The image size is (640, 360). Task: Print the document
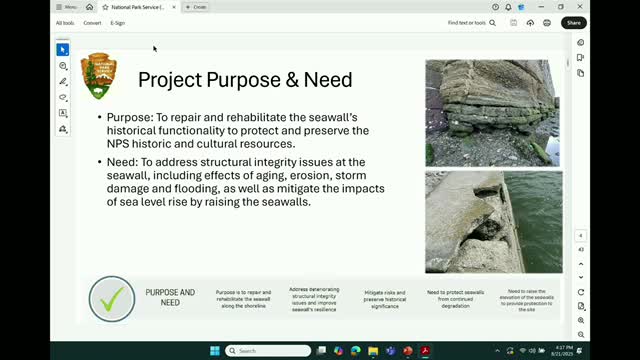click(547, 23)
